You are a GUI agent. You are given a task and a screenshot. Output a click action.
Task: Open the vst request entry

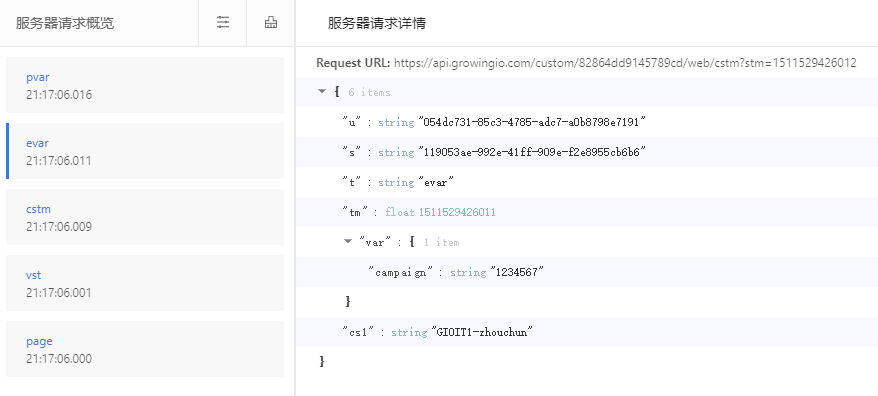pyautogui.click(x=145, y=283)
